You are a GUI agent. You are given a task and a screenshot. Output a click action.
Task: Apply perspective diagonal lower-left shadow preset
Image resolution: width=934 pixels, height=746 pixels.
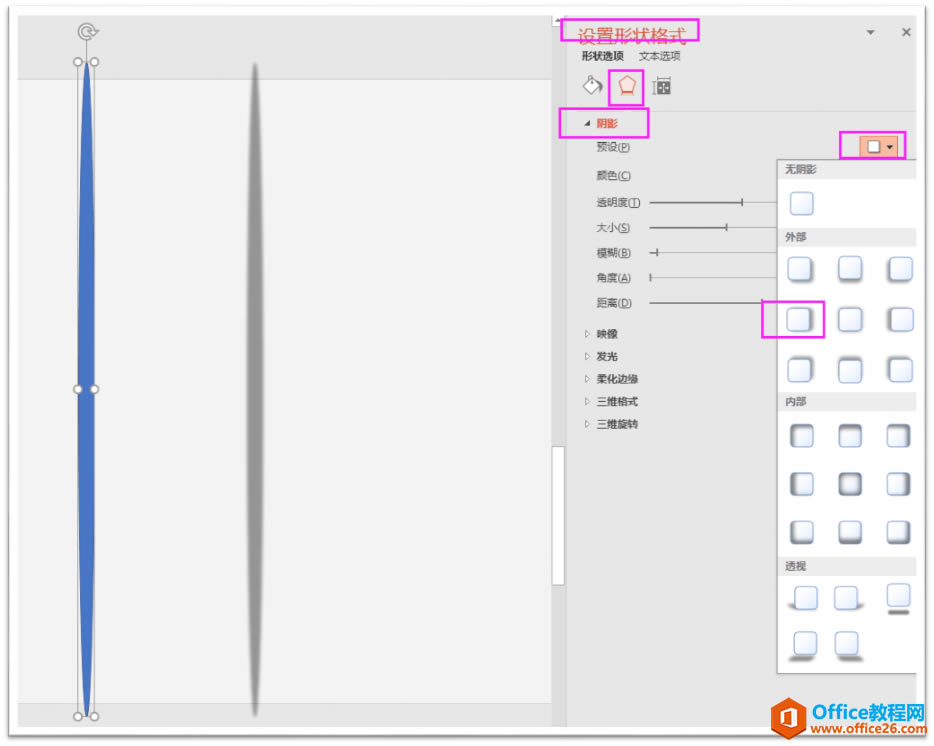coord(804,646)
